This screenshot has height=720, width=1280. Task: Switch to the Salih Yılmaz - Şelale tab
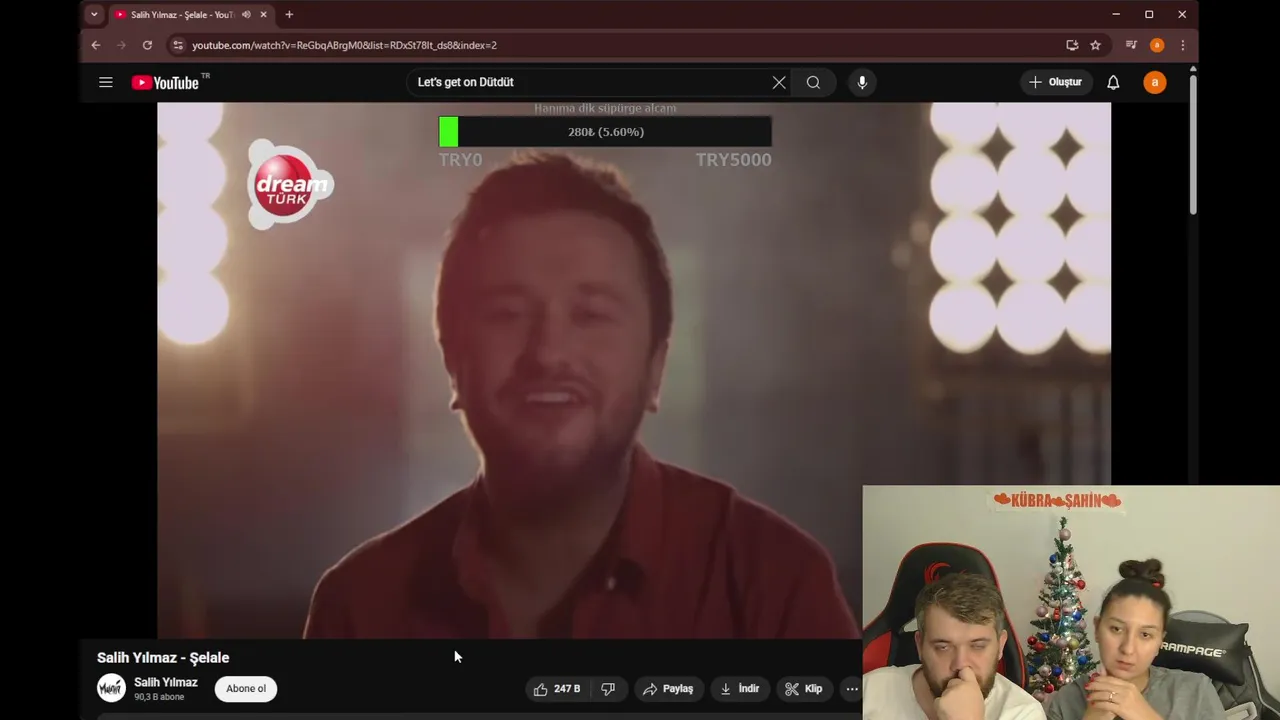tap(182, 15)
